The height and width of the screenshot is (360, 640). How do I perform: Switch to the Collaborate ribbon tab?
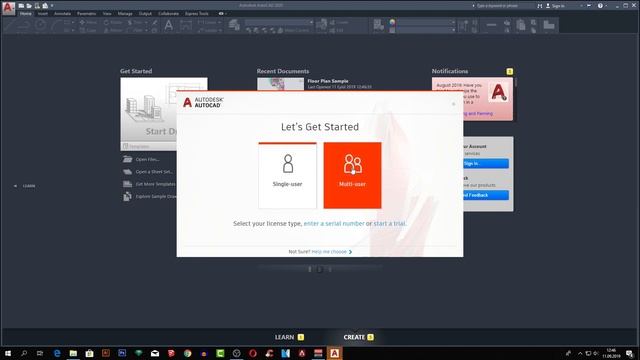coord(168,13)
